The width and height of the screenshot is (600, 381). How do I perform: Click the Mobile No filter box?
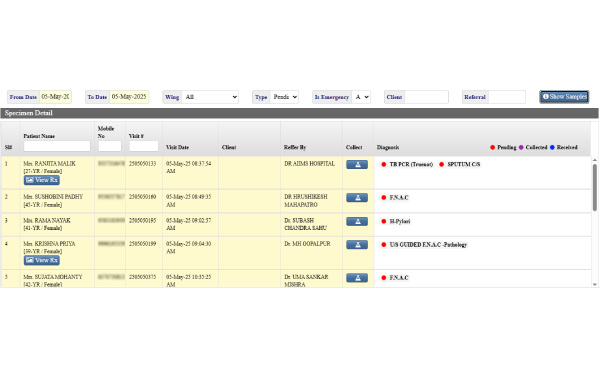point(110,146)
